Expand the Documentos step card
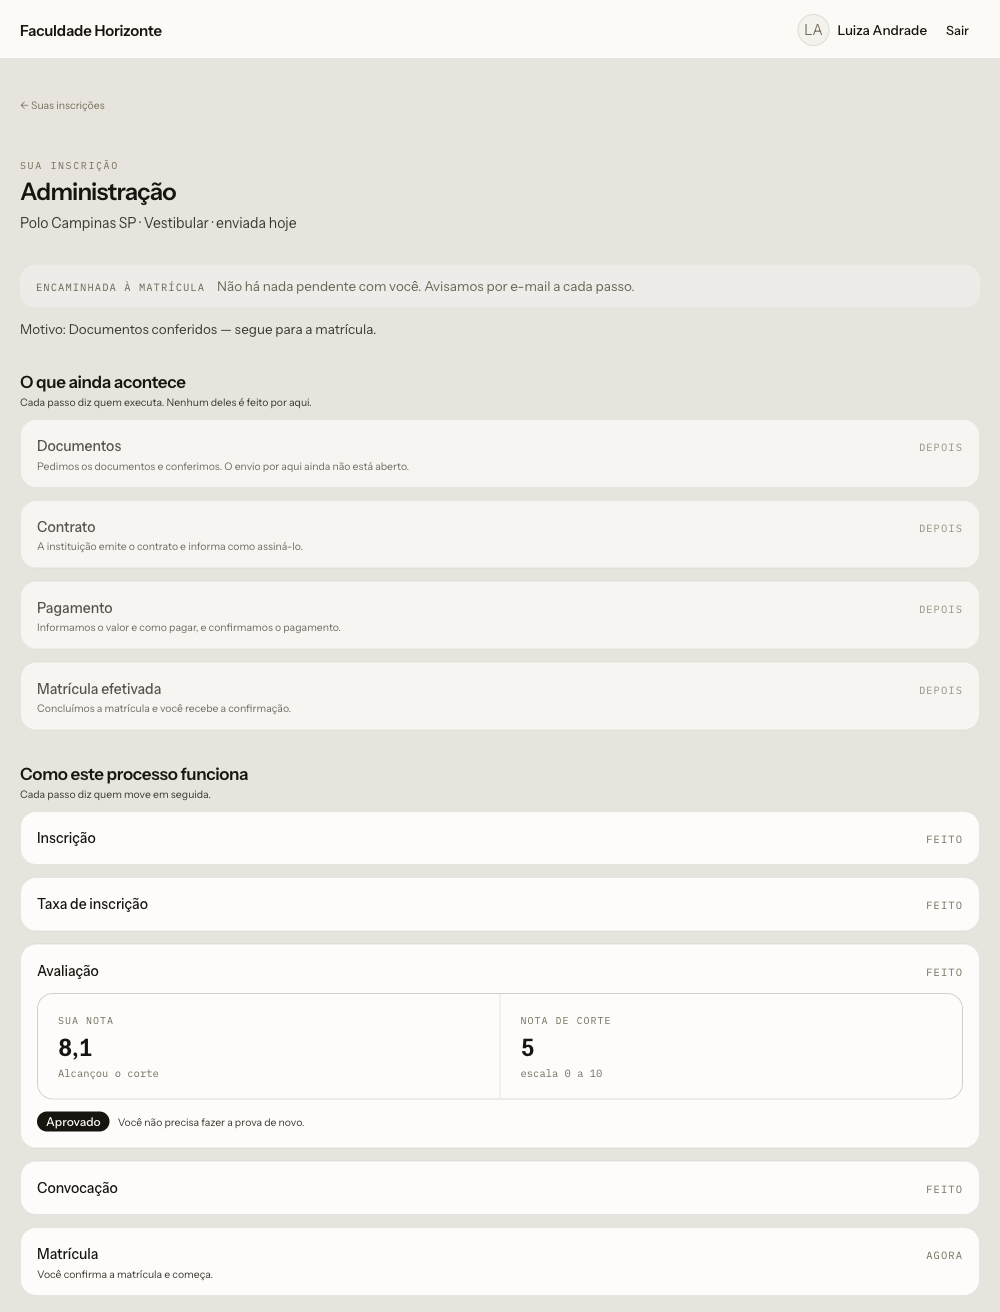1000x1312 pixels. 500,454
